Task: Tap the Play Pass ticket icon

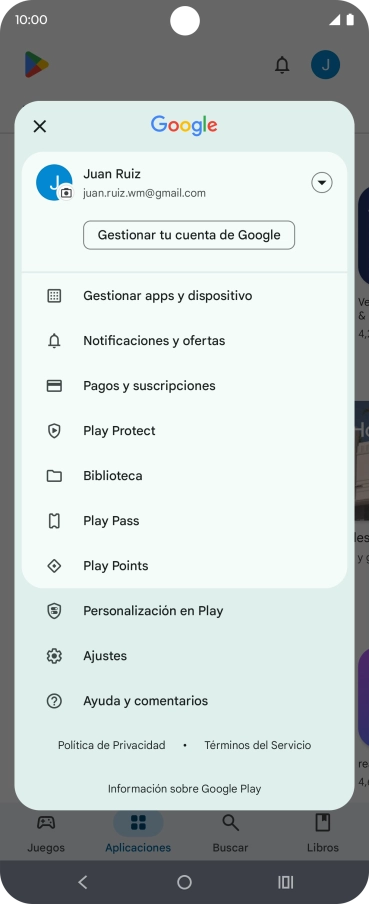Action: pos(54,521)
